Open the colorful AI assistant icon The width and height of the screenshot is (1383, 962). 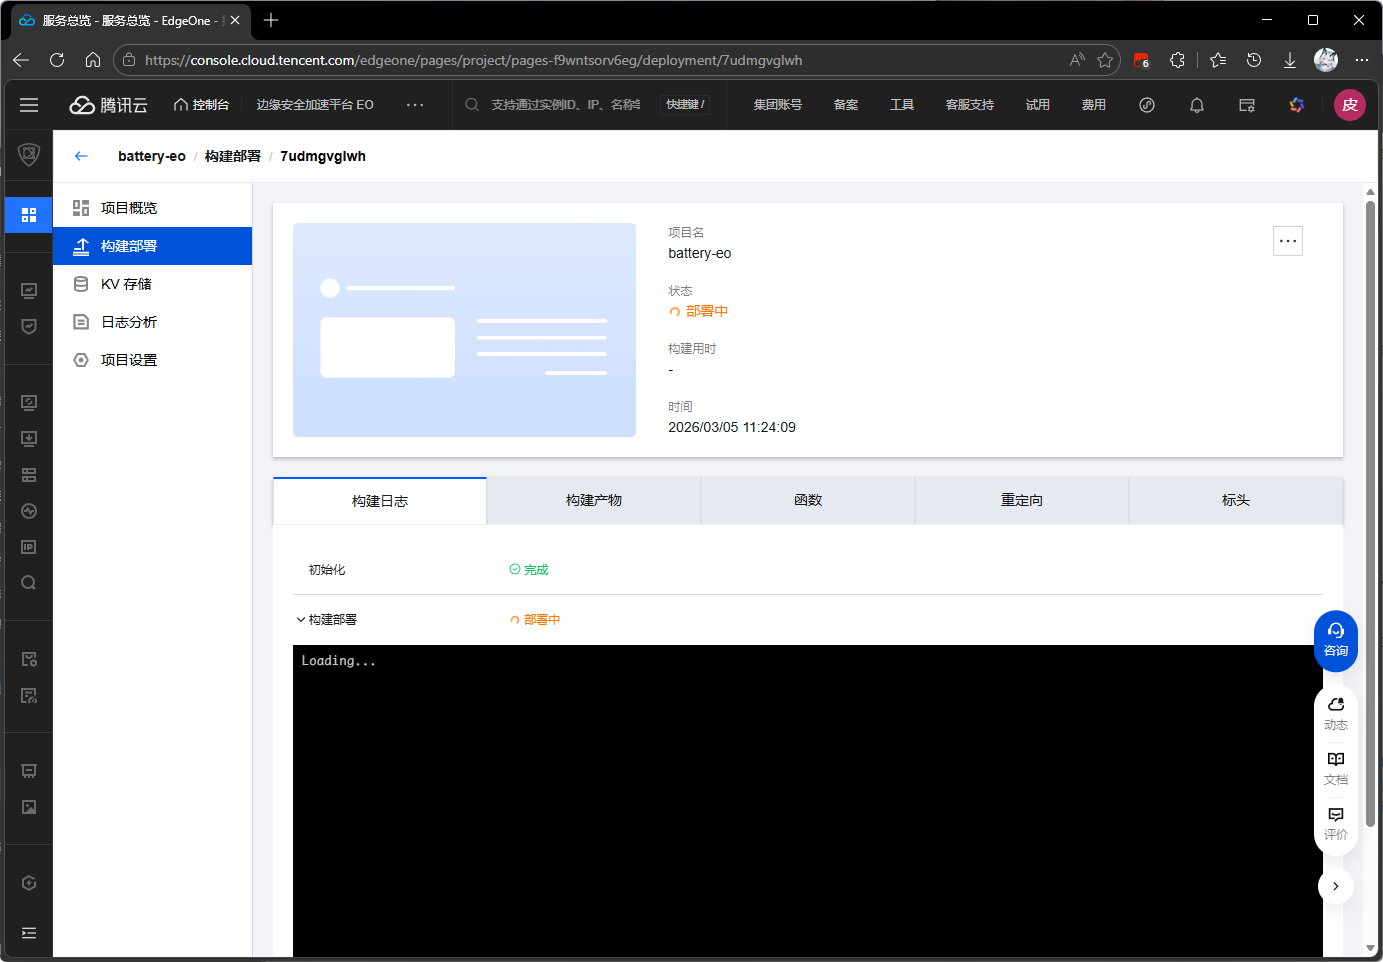tap(1297, 105)
